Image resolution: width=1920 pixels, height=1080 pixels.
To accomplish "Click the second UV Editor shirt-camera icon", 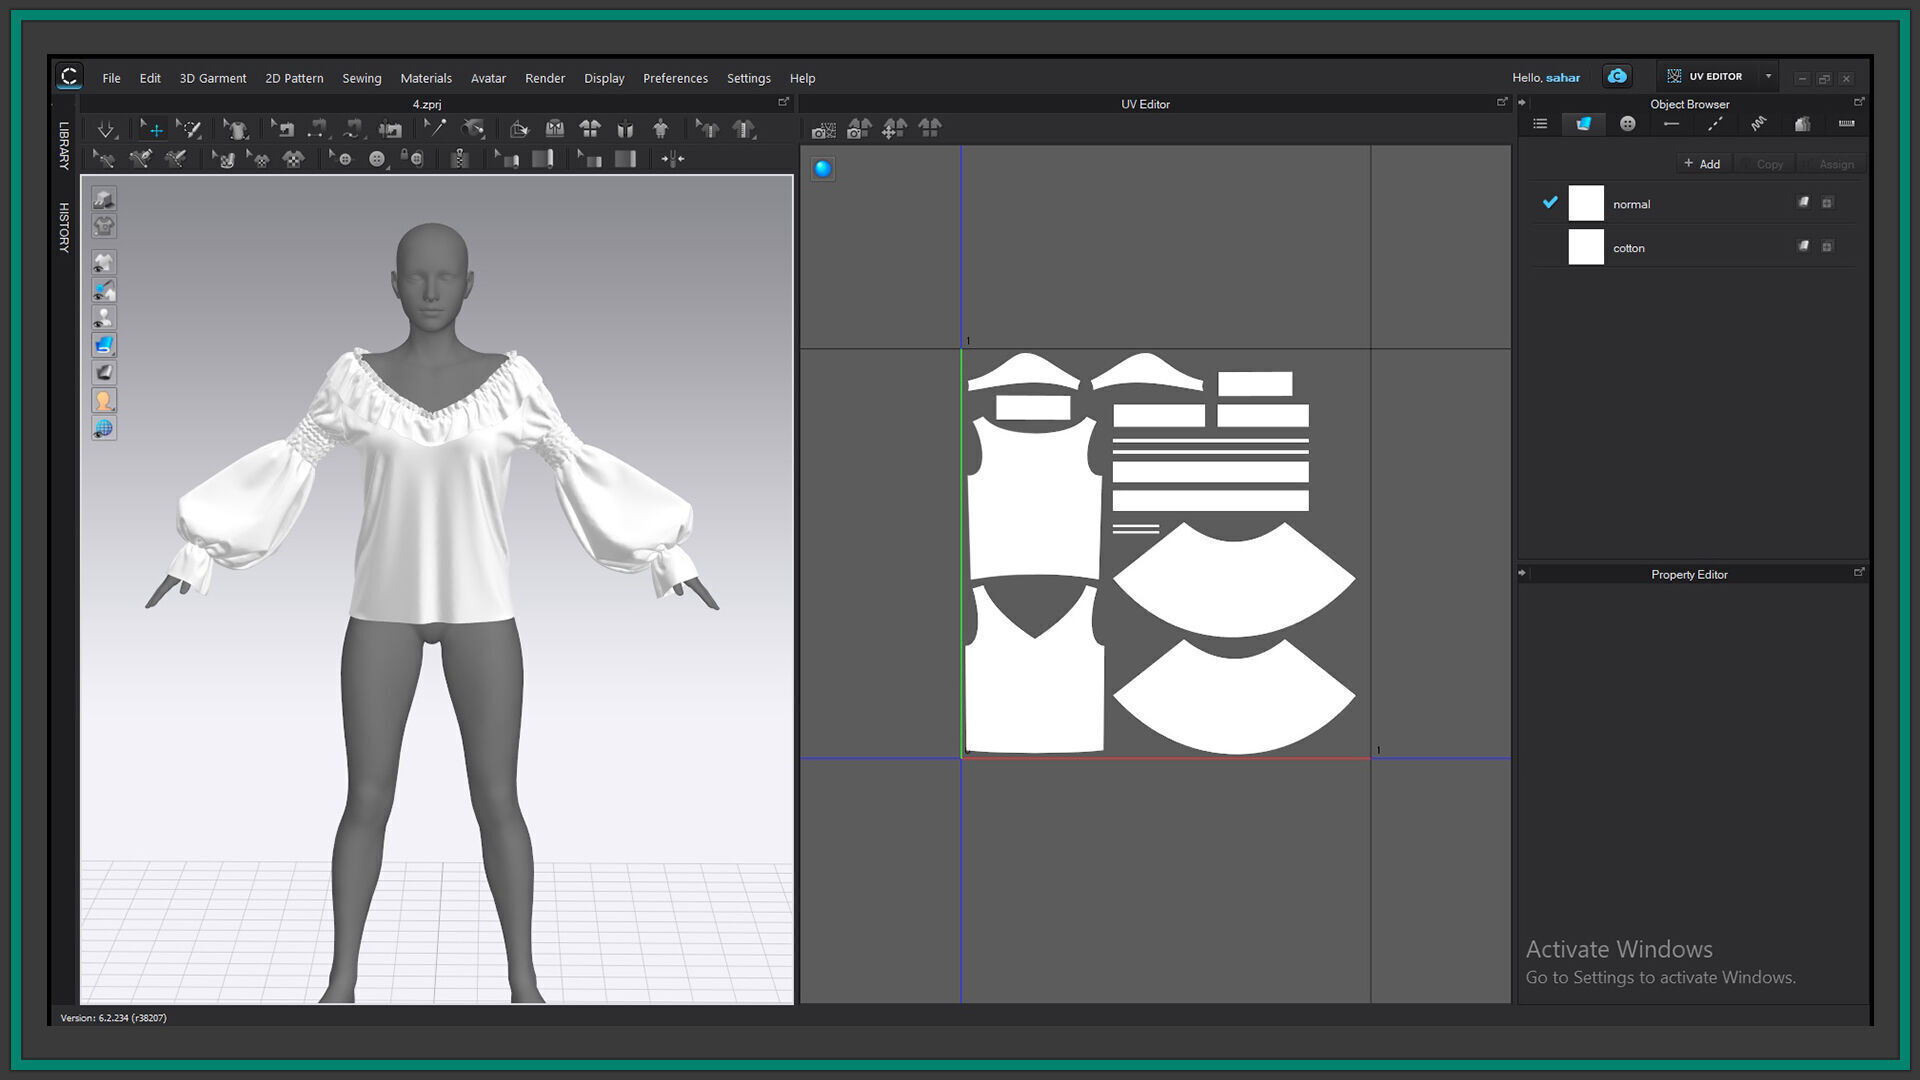I will point(859,129).
